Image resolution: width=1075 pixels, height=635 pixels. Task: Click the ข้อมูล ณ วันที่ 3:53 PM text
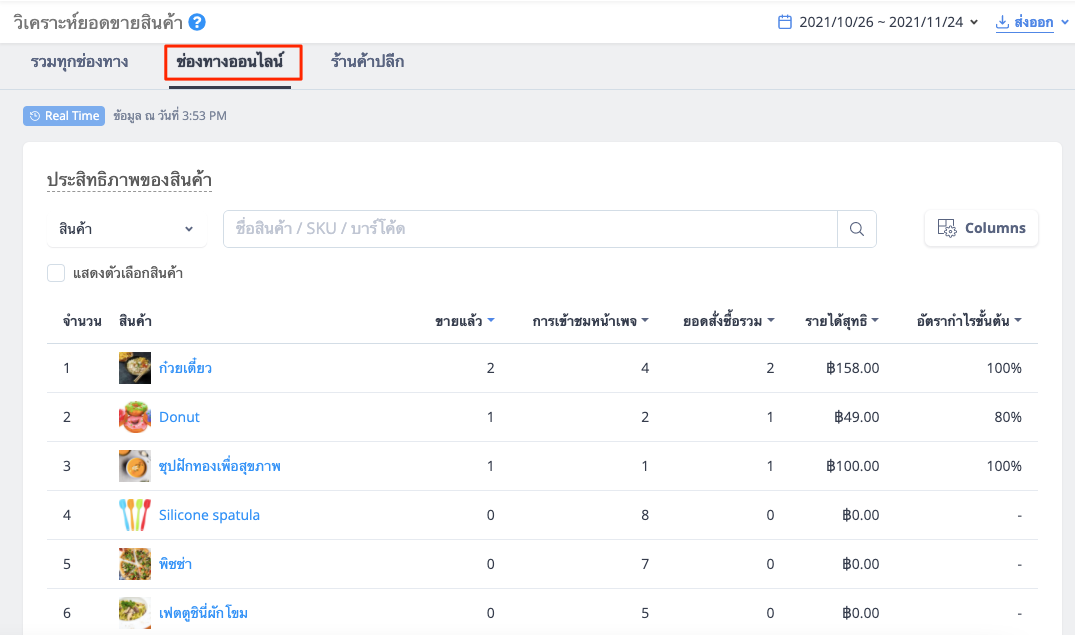coord(170,116)
